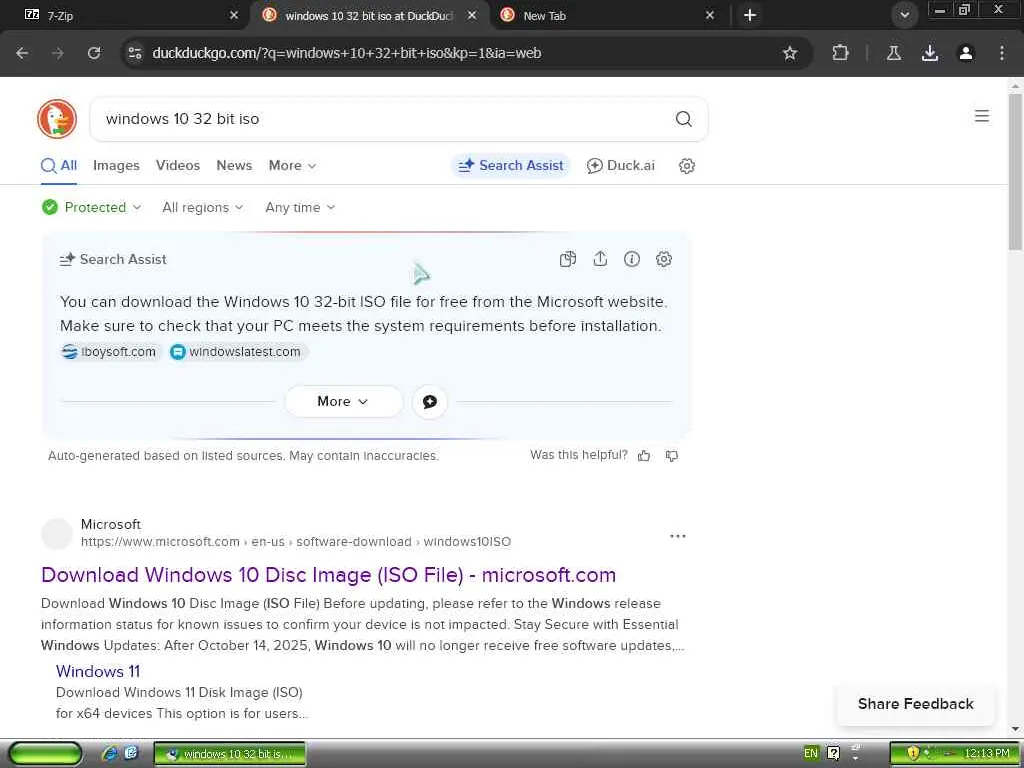Open the profile avatar icon
Image resolution: width=1024 pixels, height=768 pixels.
(x=966, y=53)
